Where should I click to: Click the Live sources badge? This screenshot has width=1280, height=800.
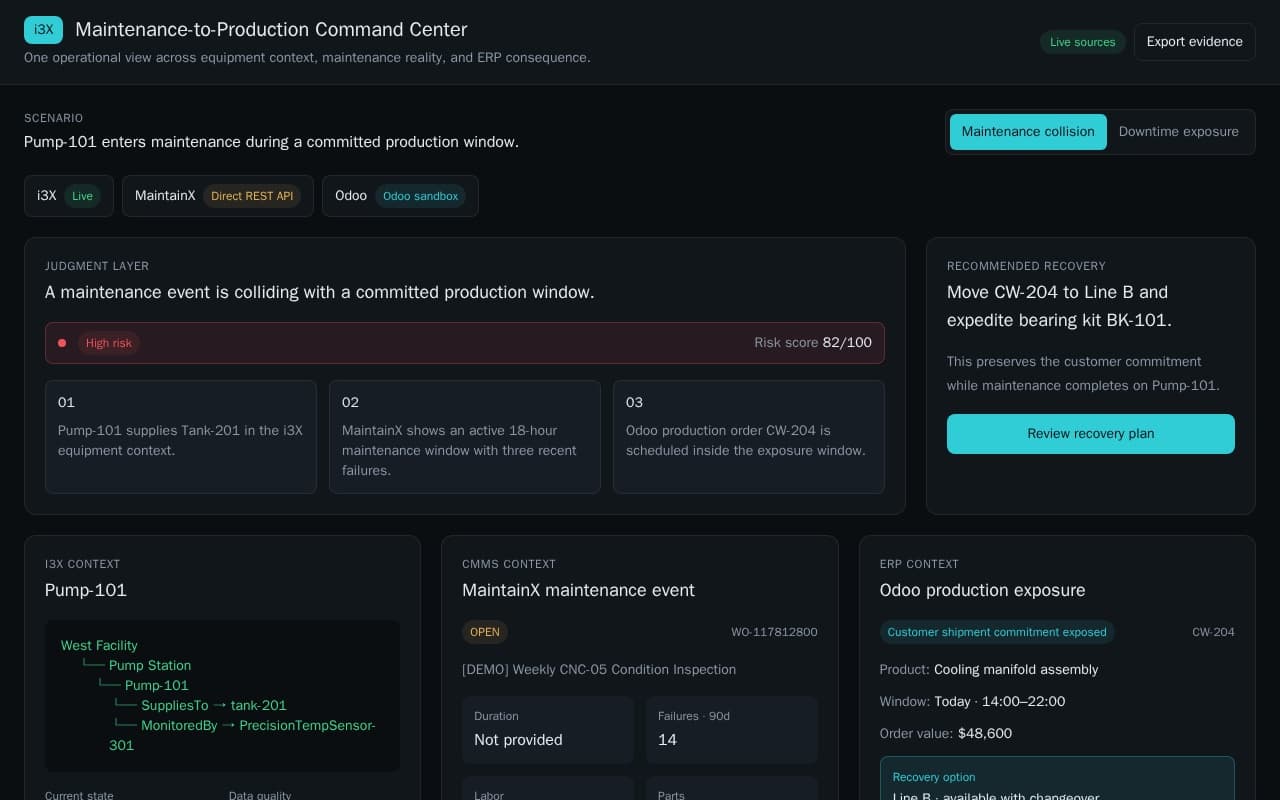point(1082,42)
